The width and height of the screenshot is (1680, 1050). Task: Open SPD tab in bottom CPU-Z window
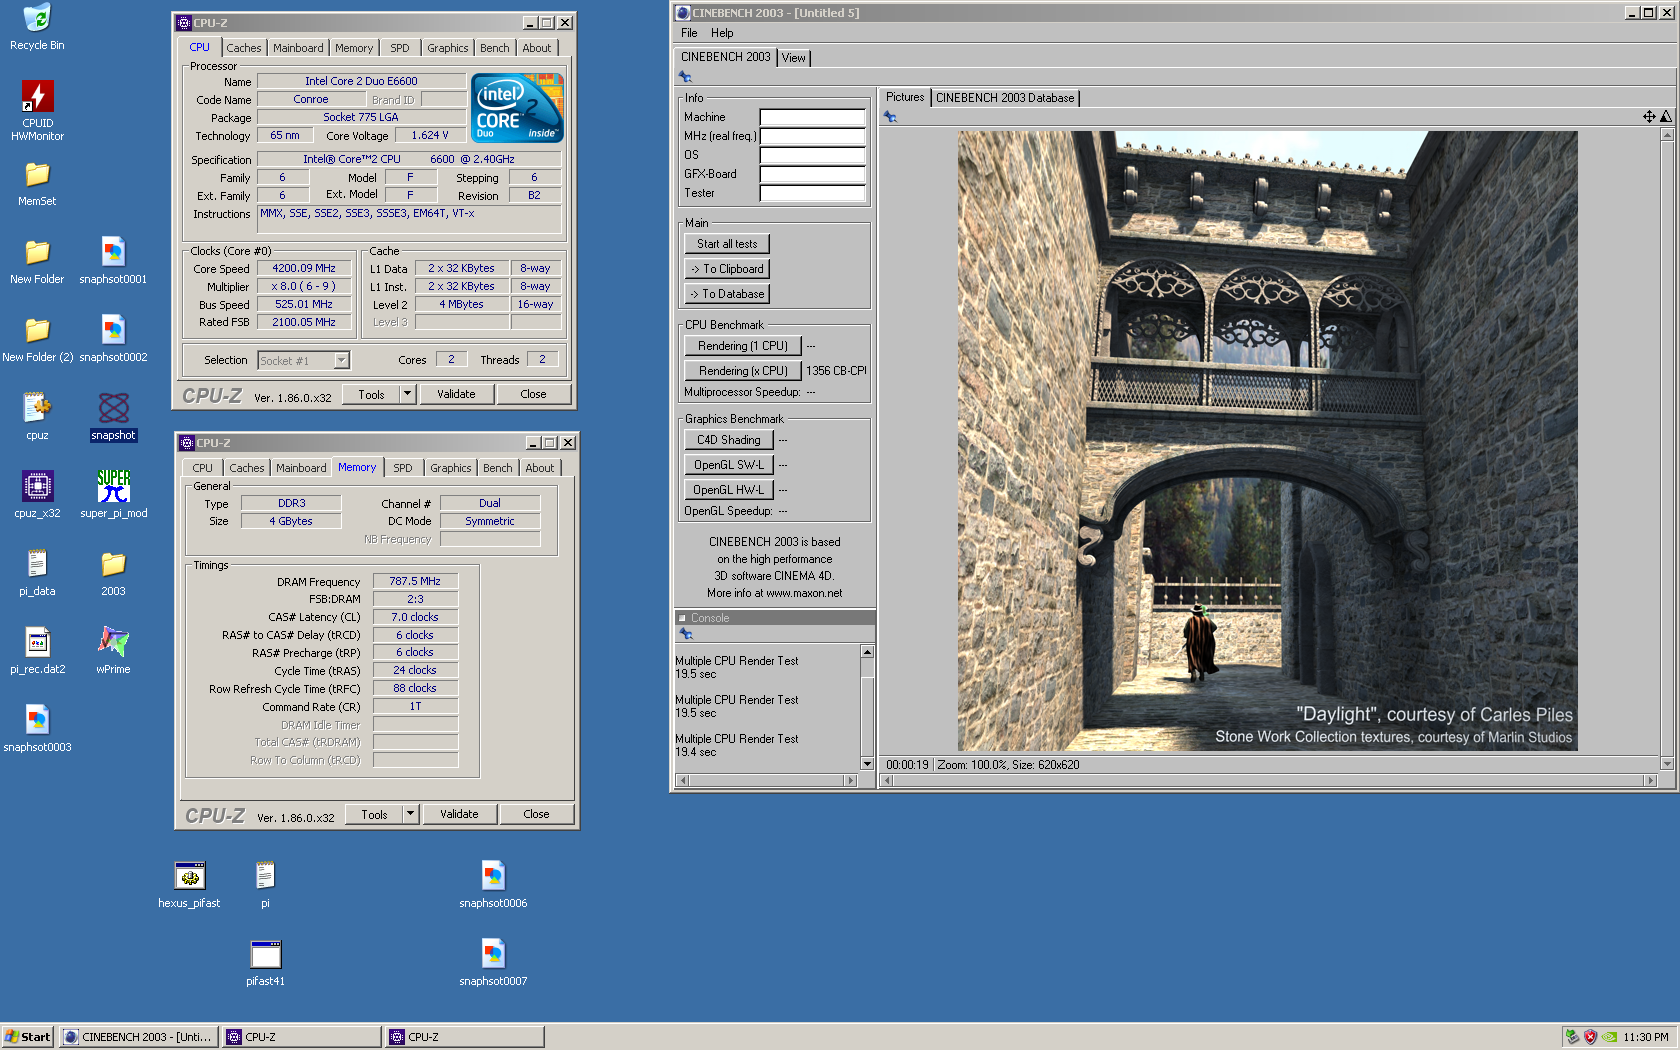tap(403, 468)
